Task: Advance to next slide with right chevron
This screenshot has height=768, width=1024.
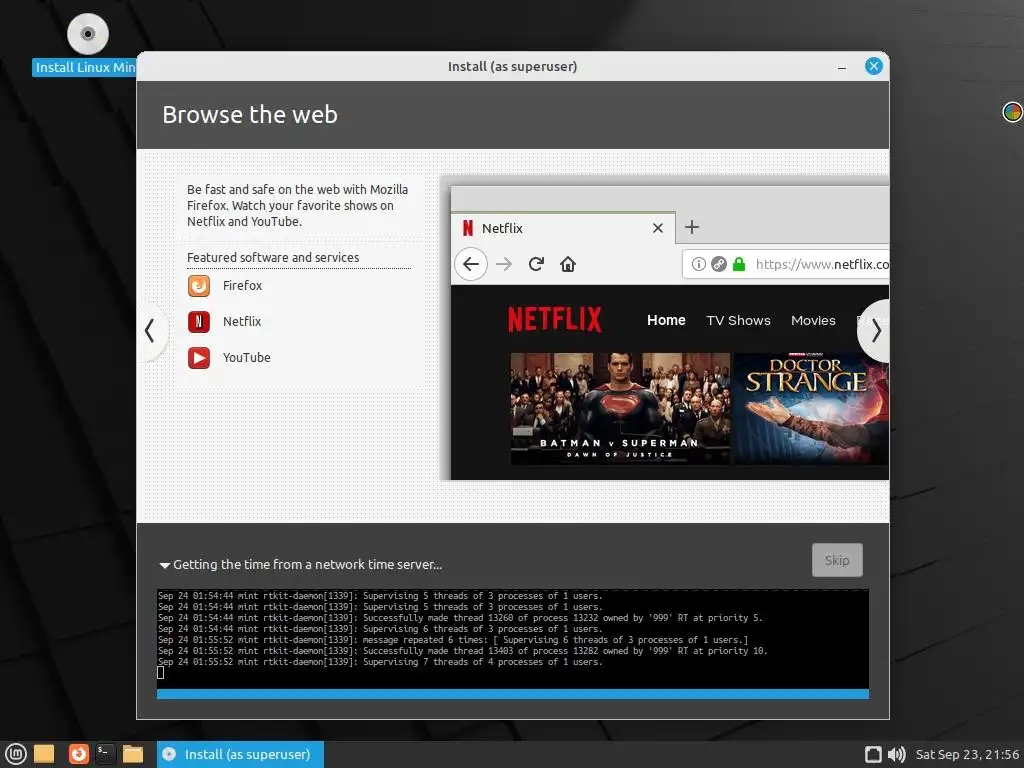Action: pyautogui.click(x=874, y=330)
